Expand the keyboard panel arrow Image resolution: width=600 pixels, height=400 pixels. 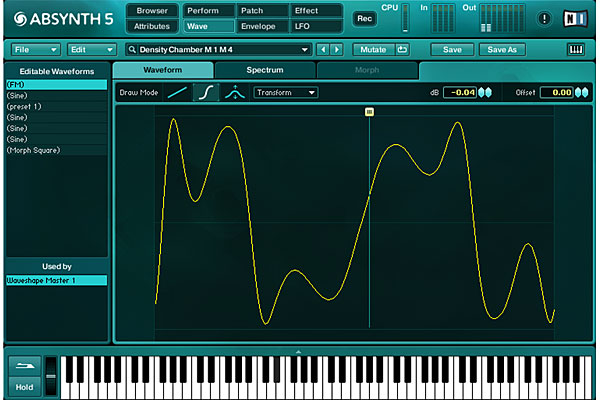point(298,352)
